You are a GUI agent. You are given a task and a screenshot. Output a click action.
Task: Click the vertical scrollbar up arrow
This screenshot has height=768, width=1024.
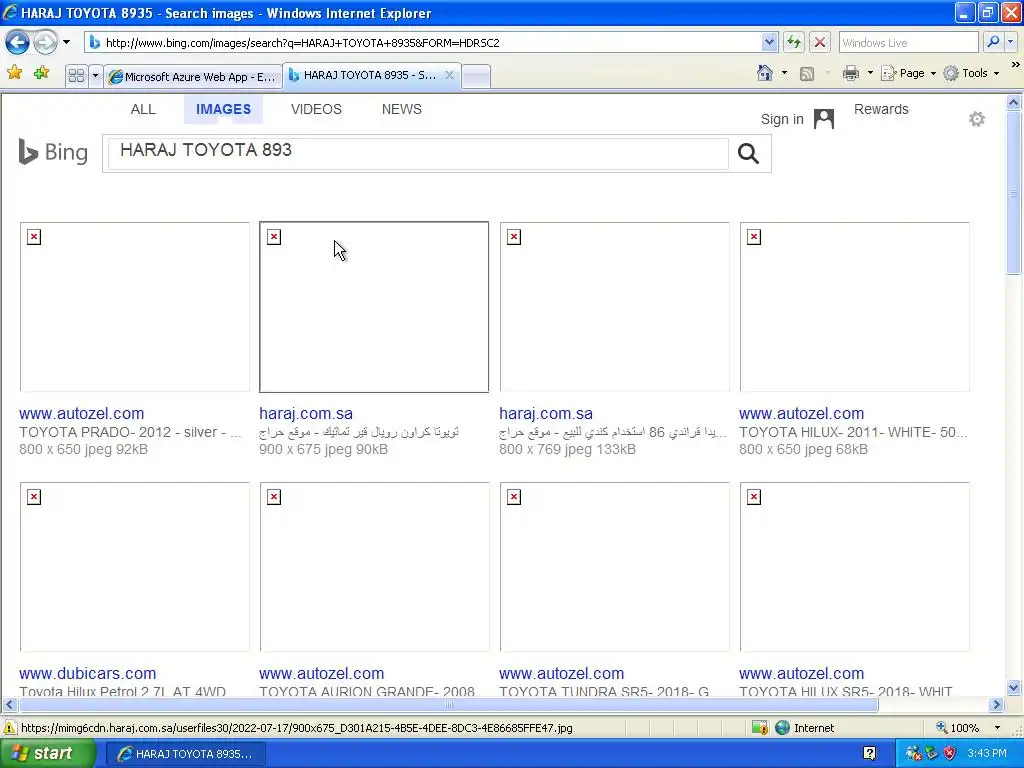click(x=1014, y=102)
